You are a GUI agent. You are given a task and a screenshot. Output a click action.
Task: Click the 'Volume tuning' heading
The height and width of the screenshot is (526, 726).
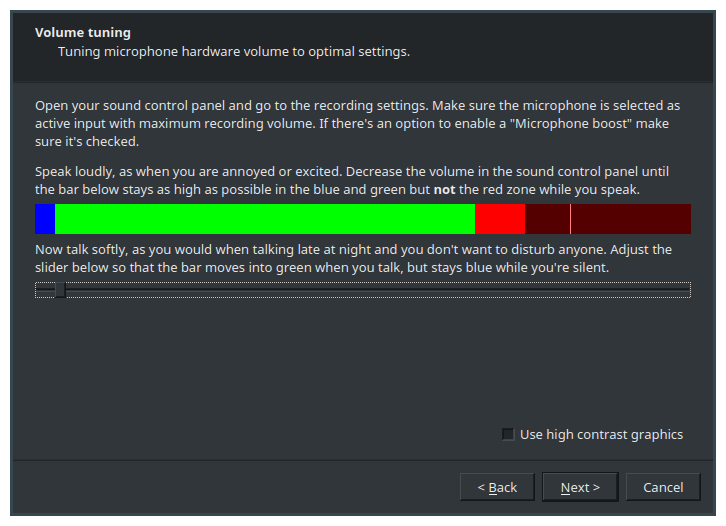(83, 32)
